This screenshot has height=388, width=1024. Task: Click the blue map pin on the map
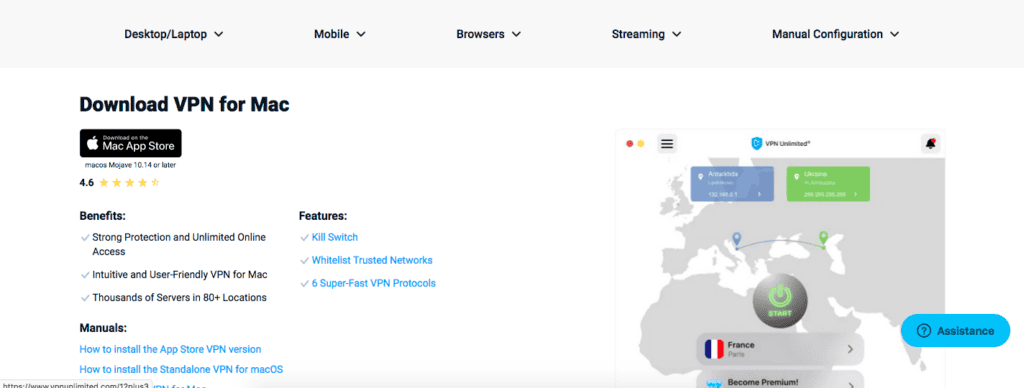point(737,239)
